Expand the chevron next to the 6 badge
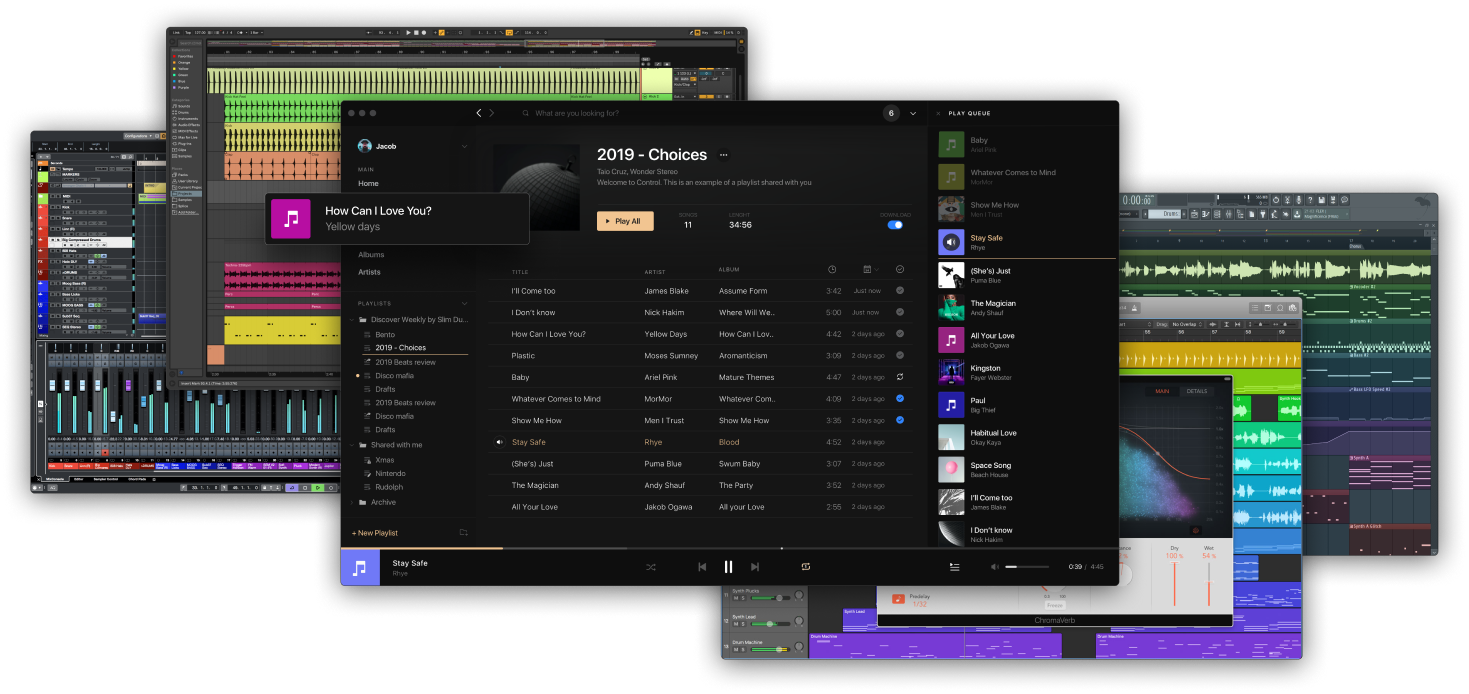The image size is (1469, 694). click(x=913, y=114)
